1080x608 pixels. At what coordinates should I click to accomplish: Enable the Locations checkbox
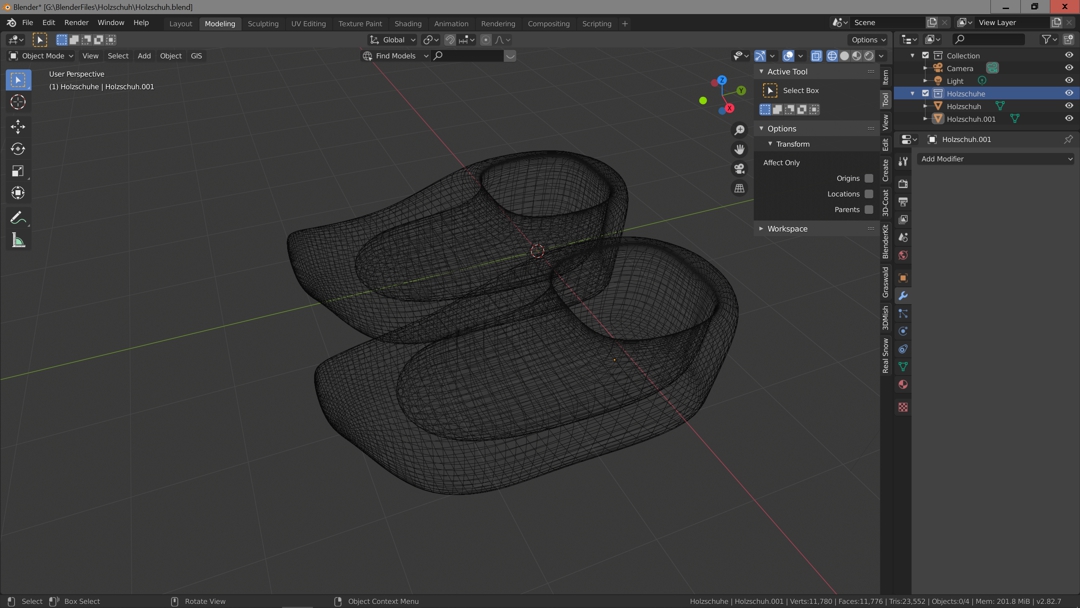(868, 194)
